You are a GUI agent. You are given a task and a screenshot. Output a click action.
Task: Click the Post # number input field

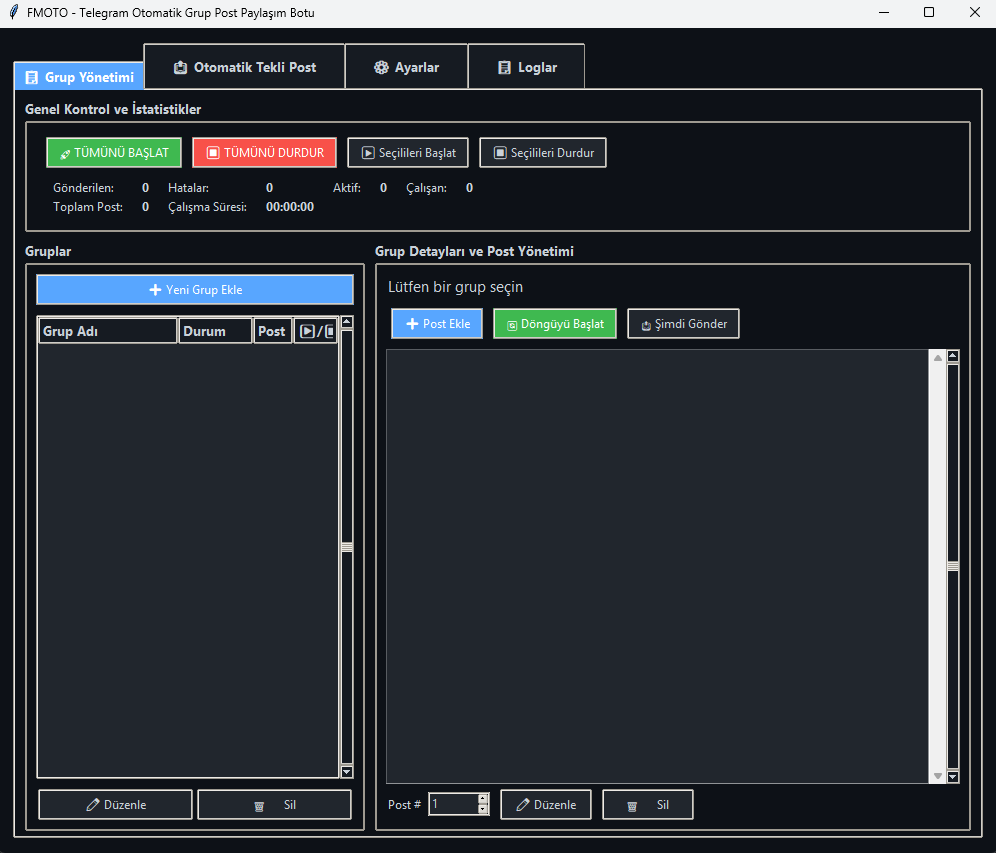pos(453,804)
